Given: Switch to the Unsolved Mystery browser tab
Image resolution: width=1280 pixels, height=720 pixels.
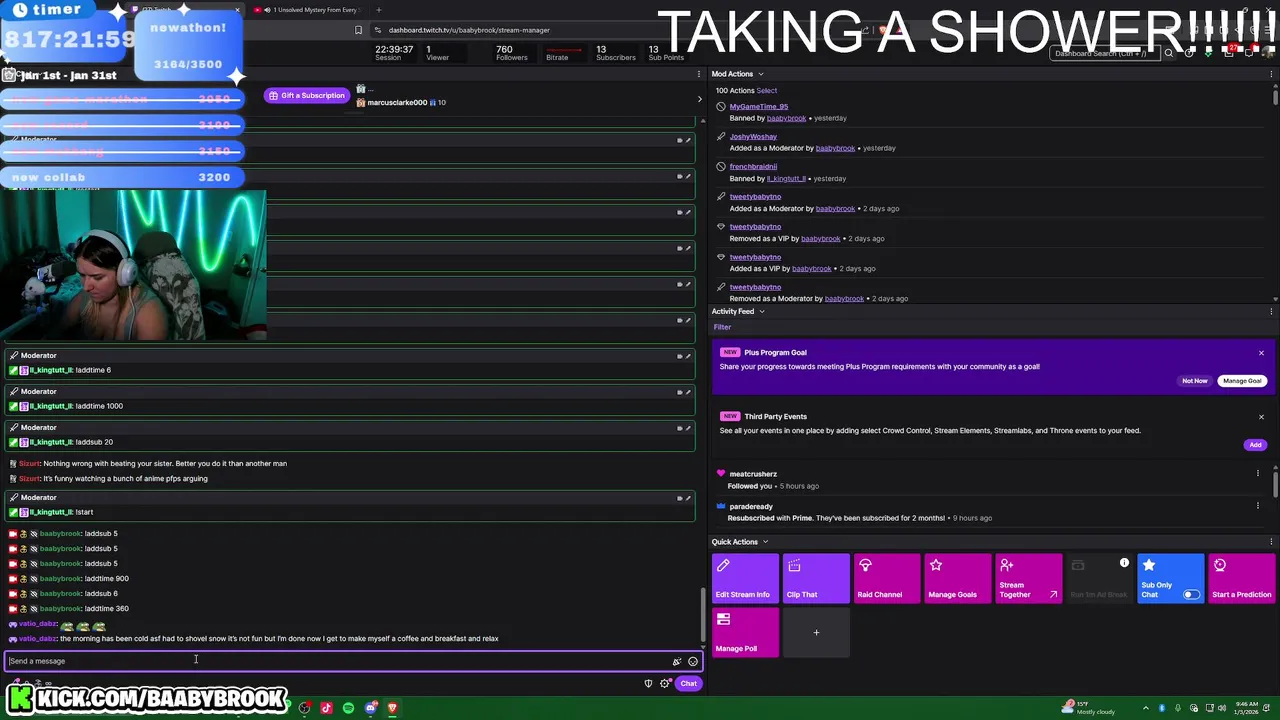Looking at the screenshot, I should coord(310,10).
